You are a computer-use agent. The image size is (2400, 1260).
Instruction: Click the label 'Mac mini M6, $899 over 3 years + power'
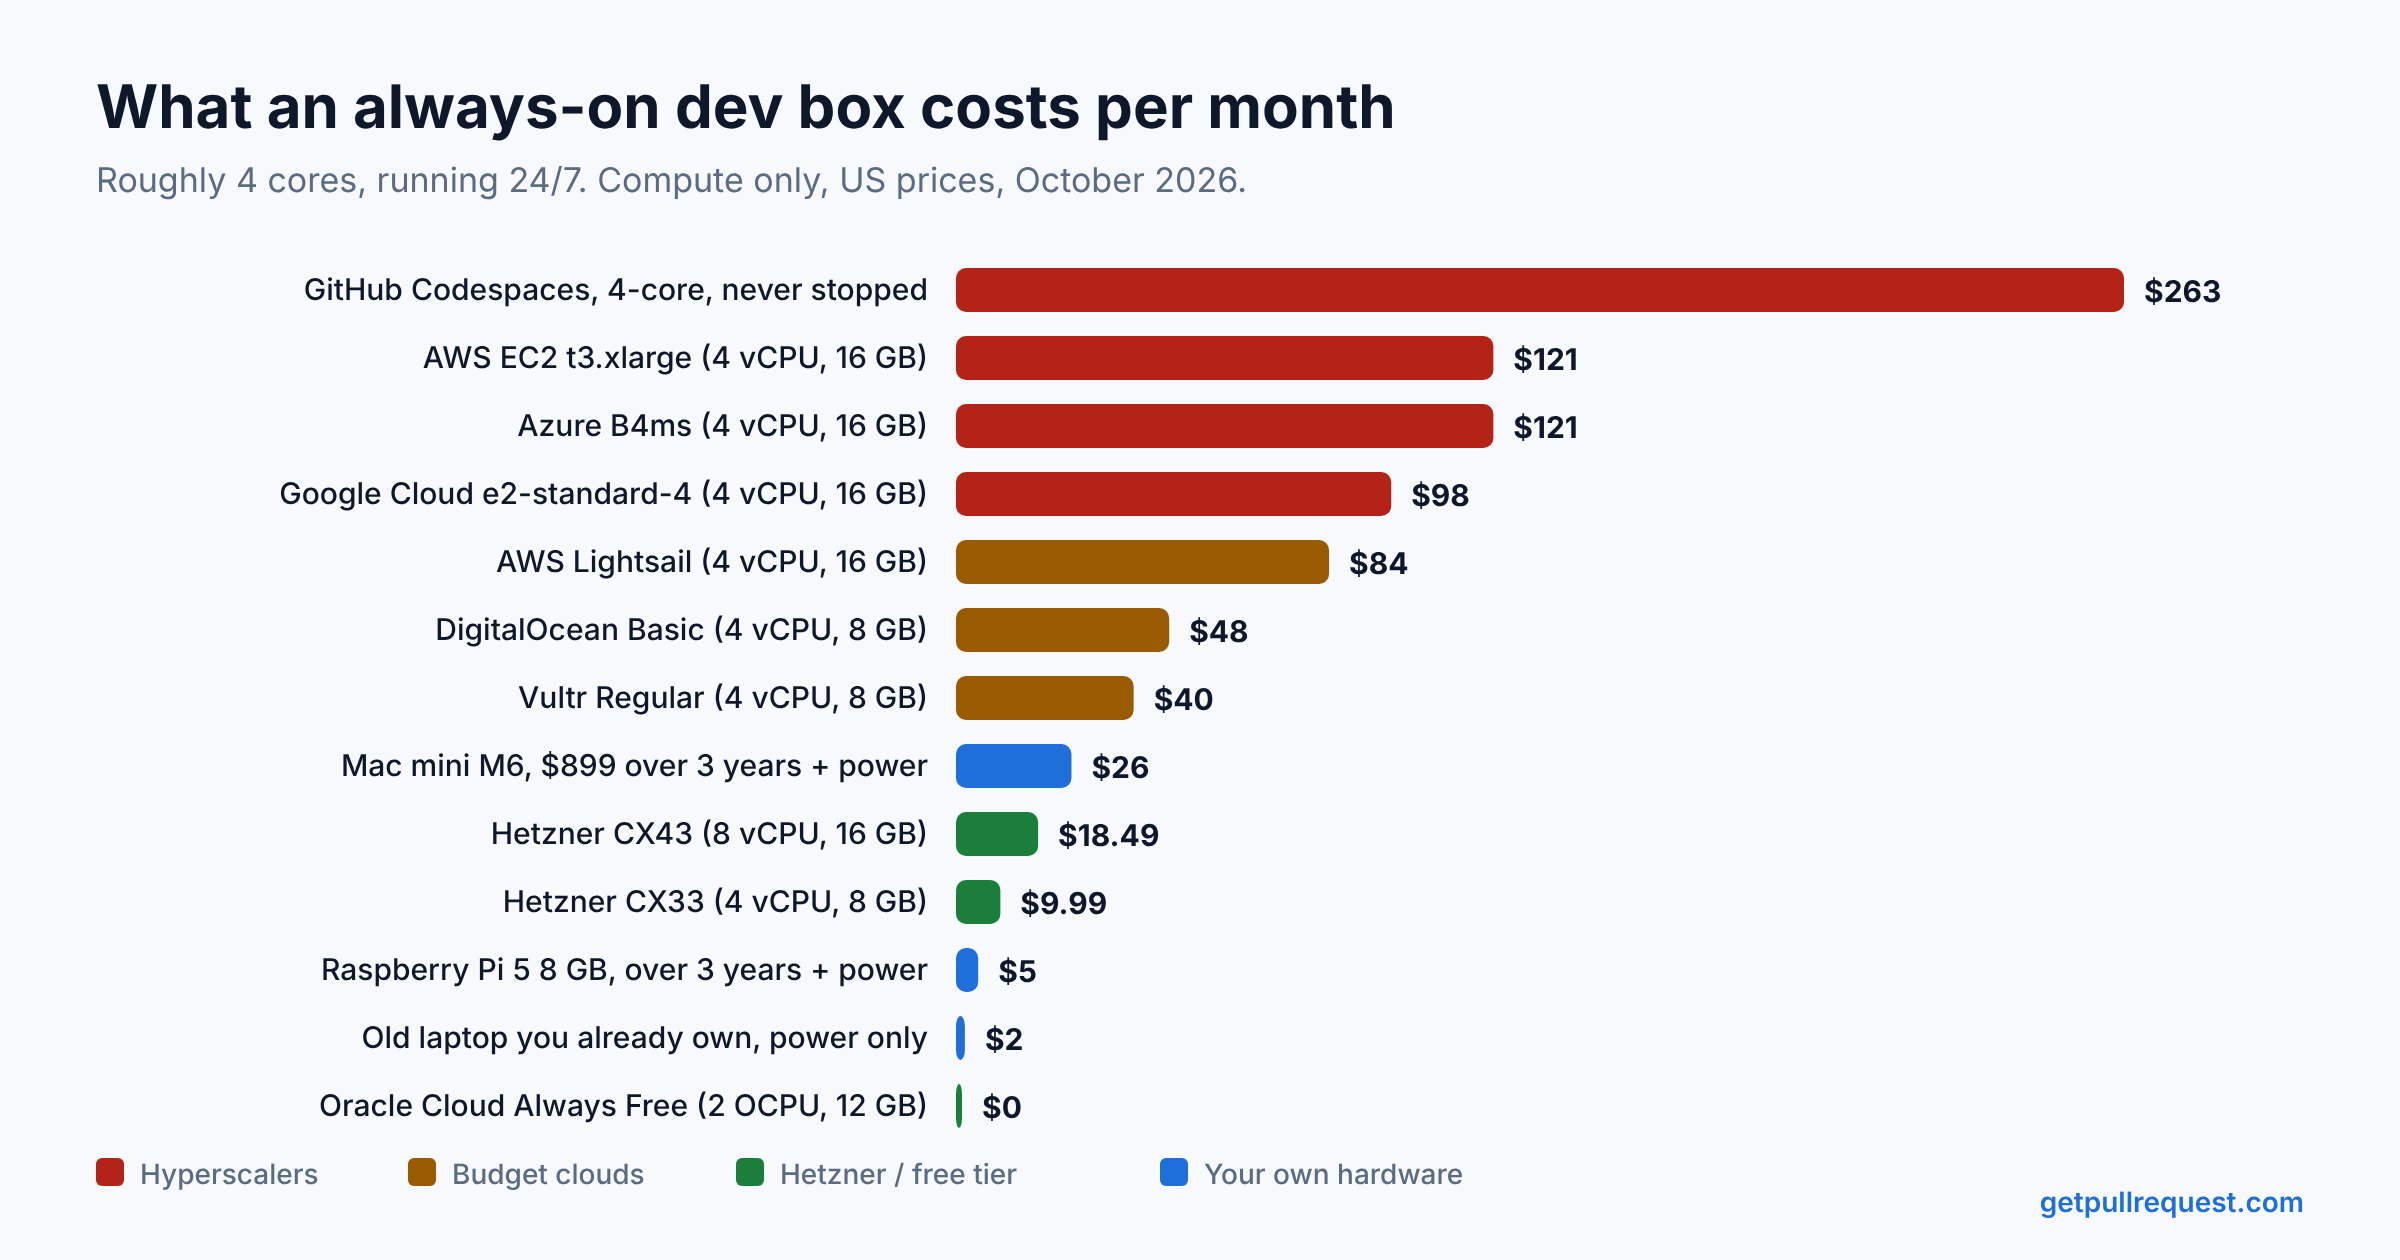[634, 766]
